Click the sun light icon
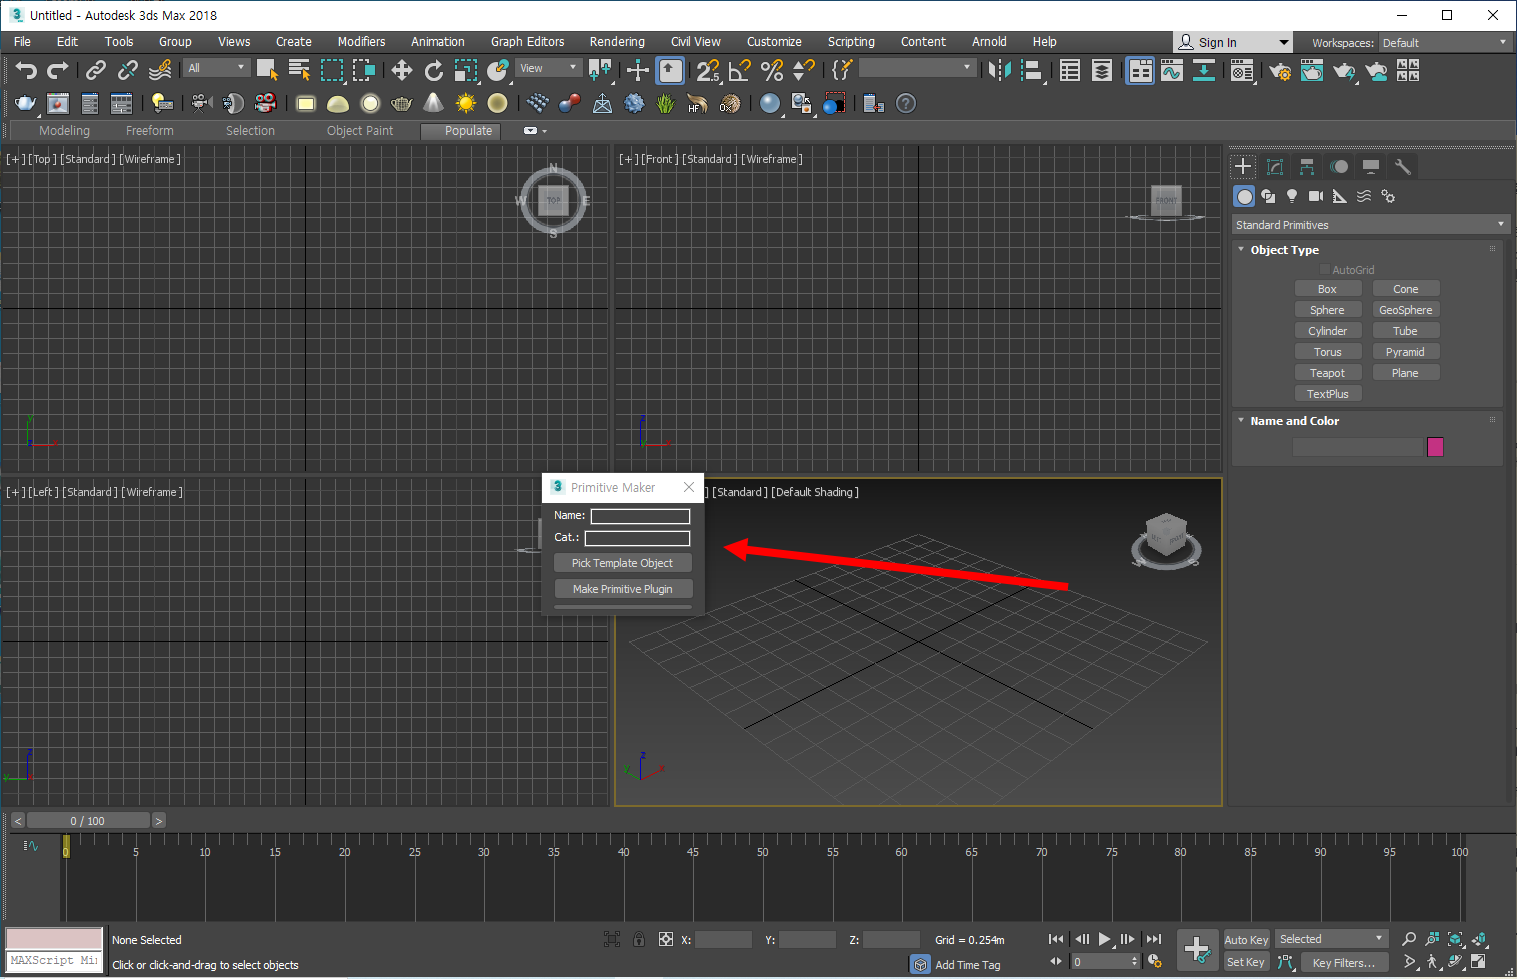The width and height of the screenshot is (1517, 979). [465, 103]
